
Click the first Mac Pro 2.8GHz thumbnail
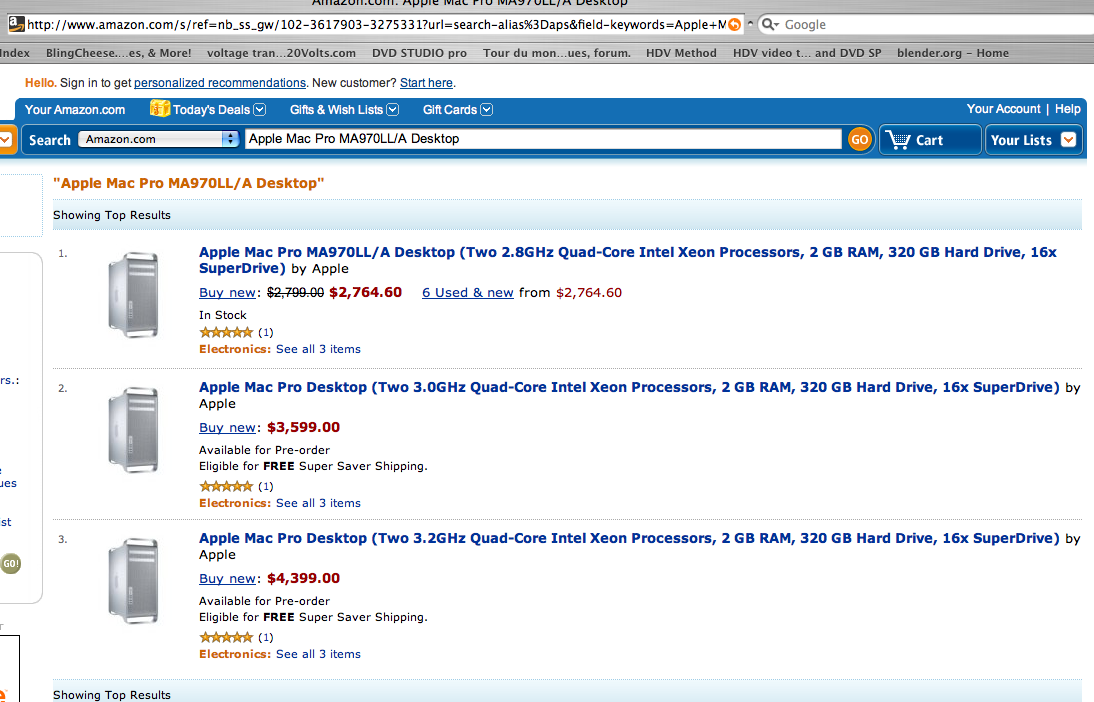tap(133, 294)
